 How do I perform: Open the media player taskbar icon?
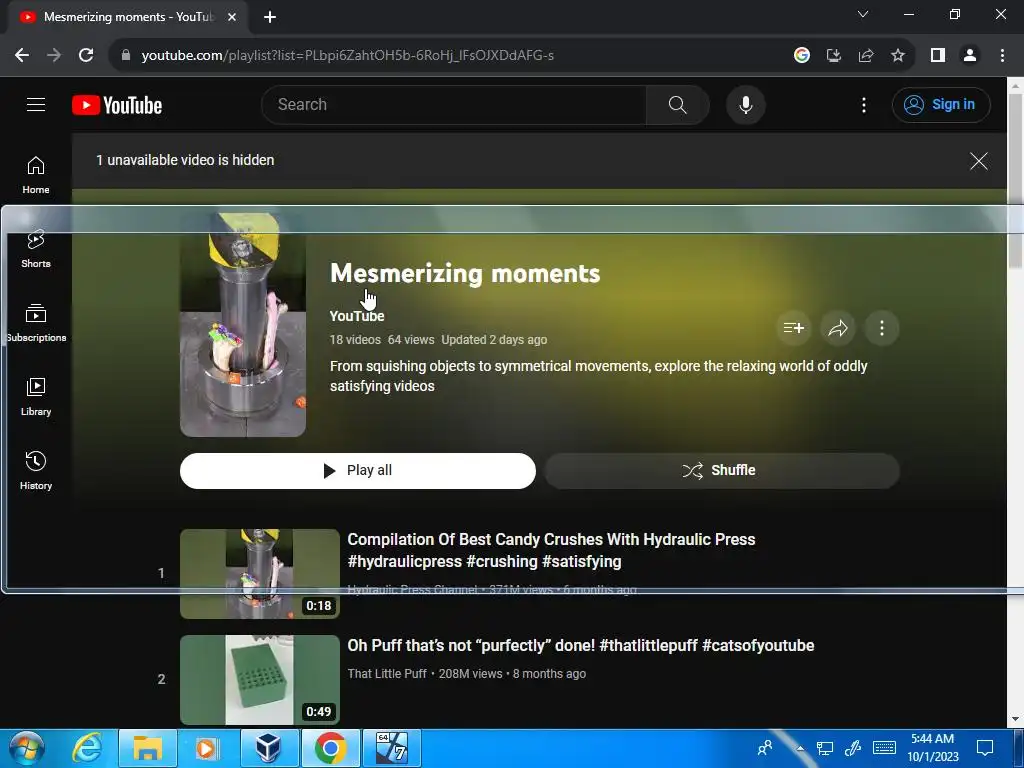coord(208,748)
